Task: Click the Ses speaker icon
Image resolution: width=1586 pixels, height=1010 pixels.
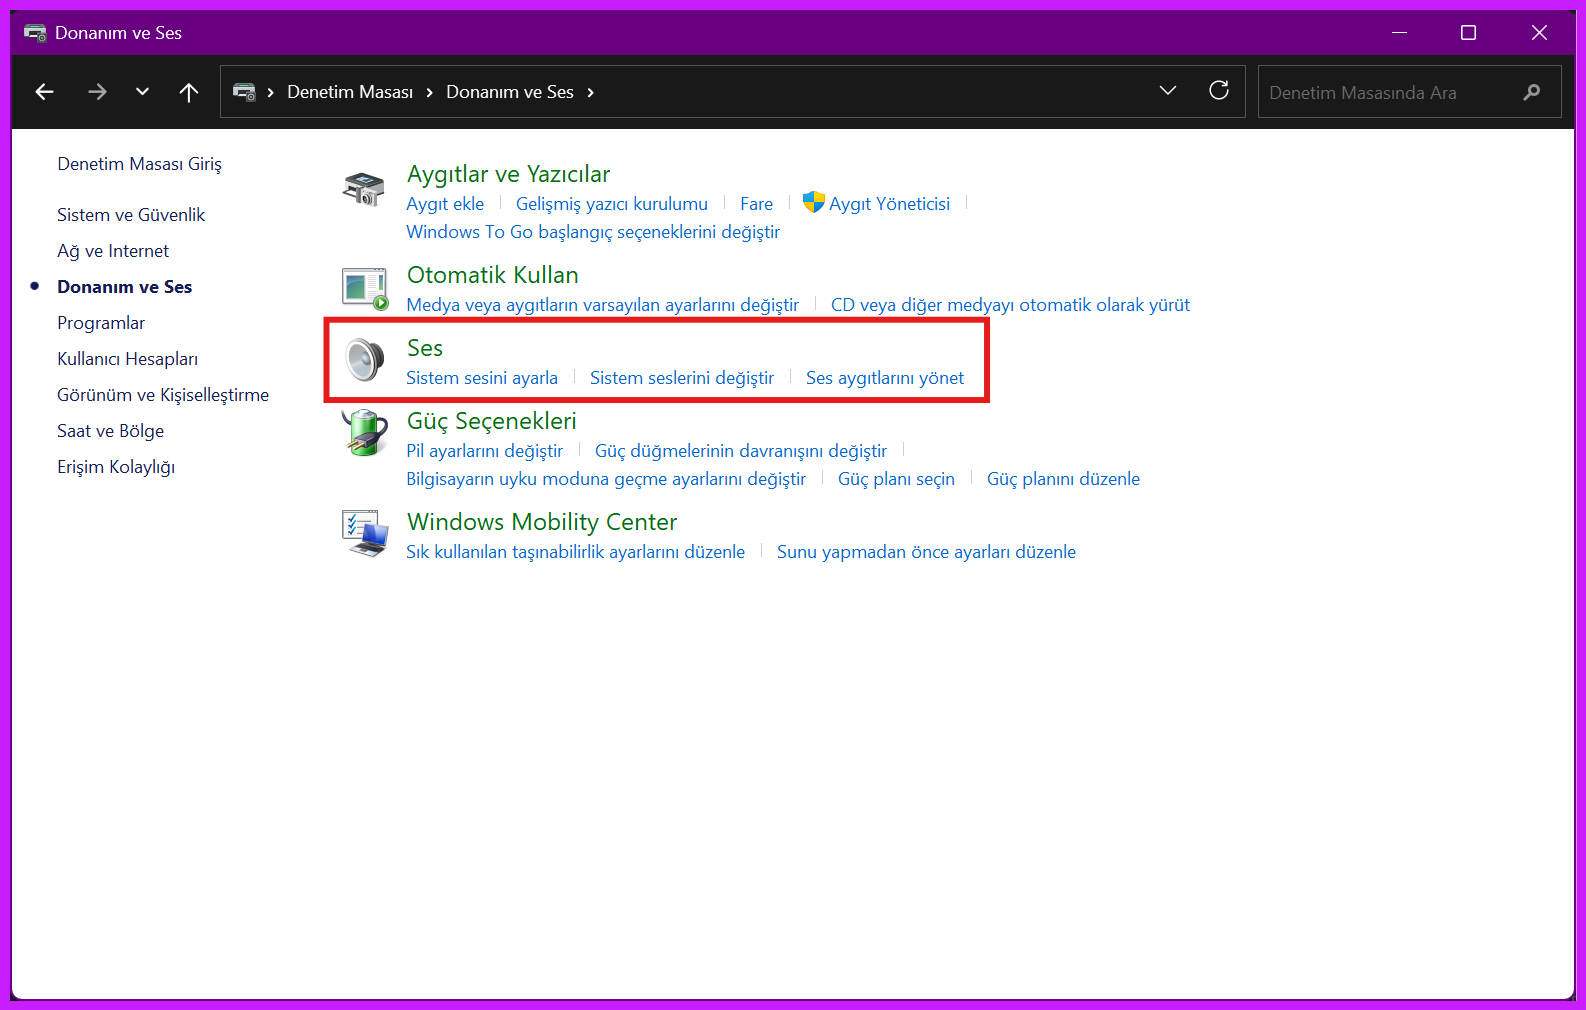Action: point(364,360)
